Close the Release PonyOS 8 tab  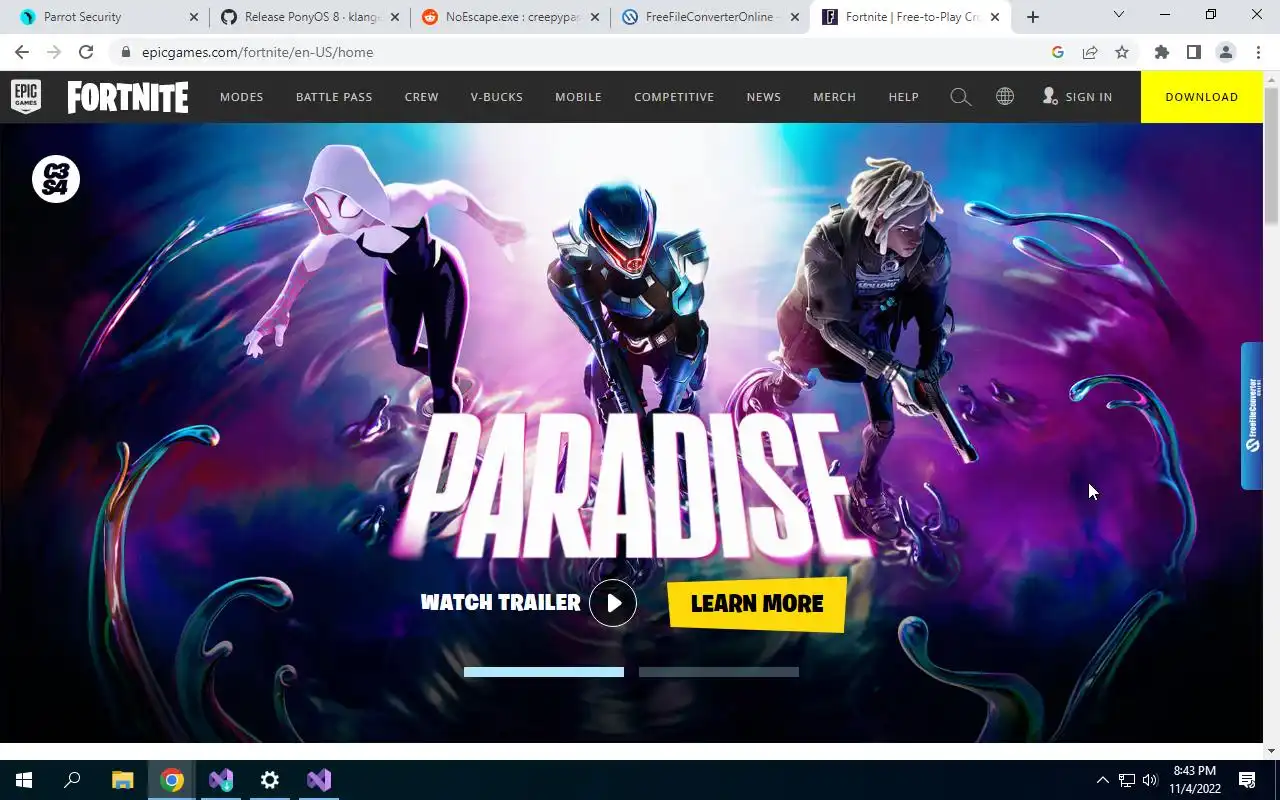pos(395,17)
